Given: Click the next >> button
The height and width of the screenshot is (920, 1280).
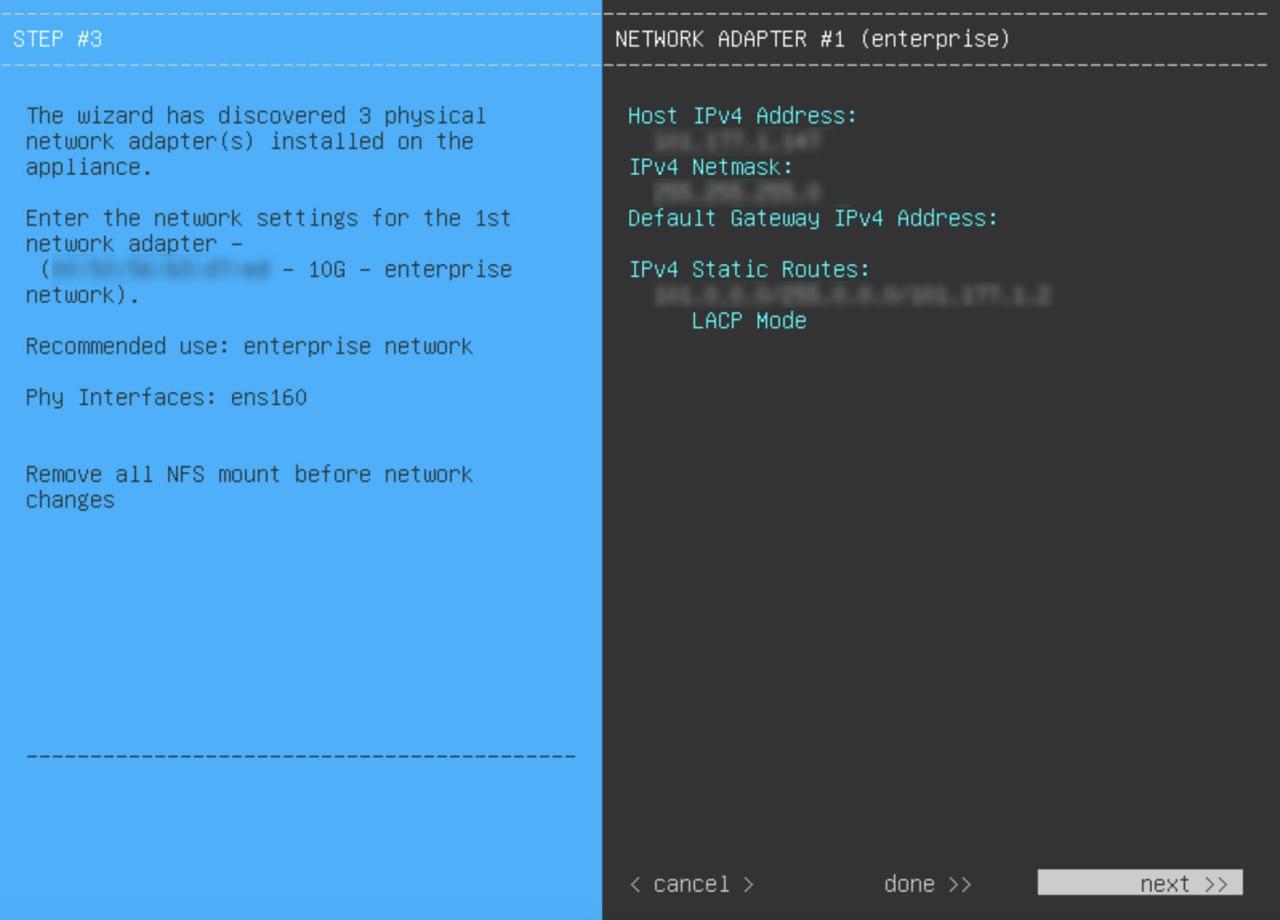Looking at the screenshot, I should [x=1140, y=883].
